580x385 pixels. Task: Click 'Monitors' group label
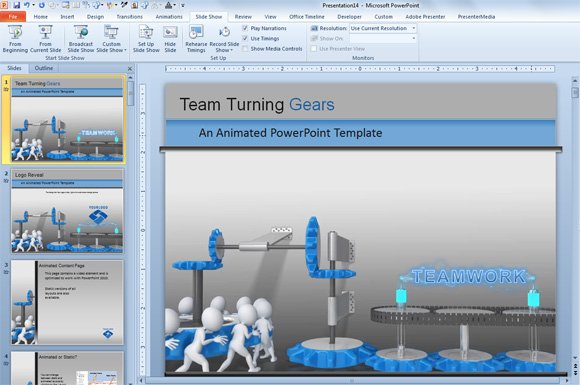tap(363, 58)
